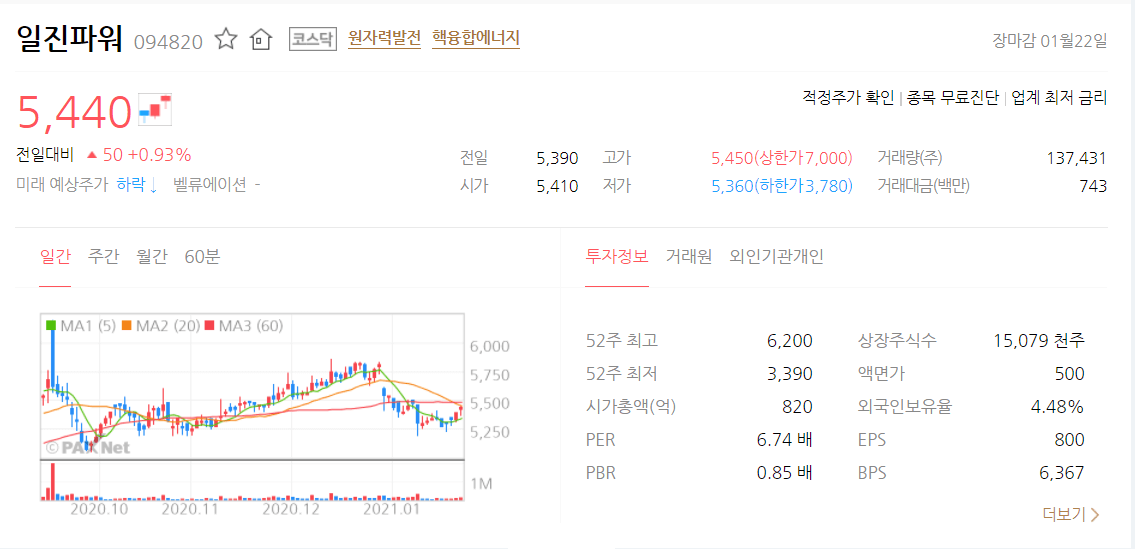Switch to the 60분 chart tab
The width and height of the screenshot is (1135, 549).
(x=203, y=256)
